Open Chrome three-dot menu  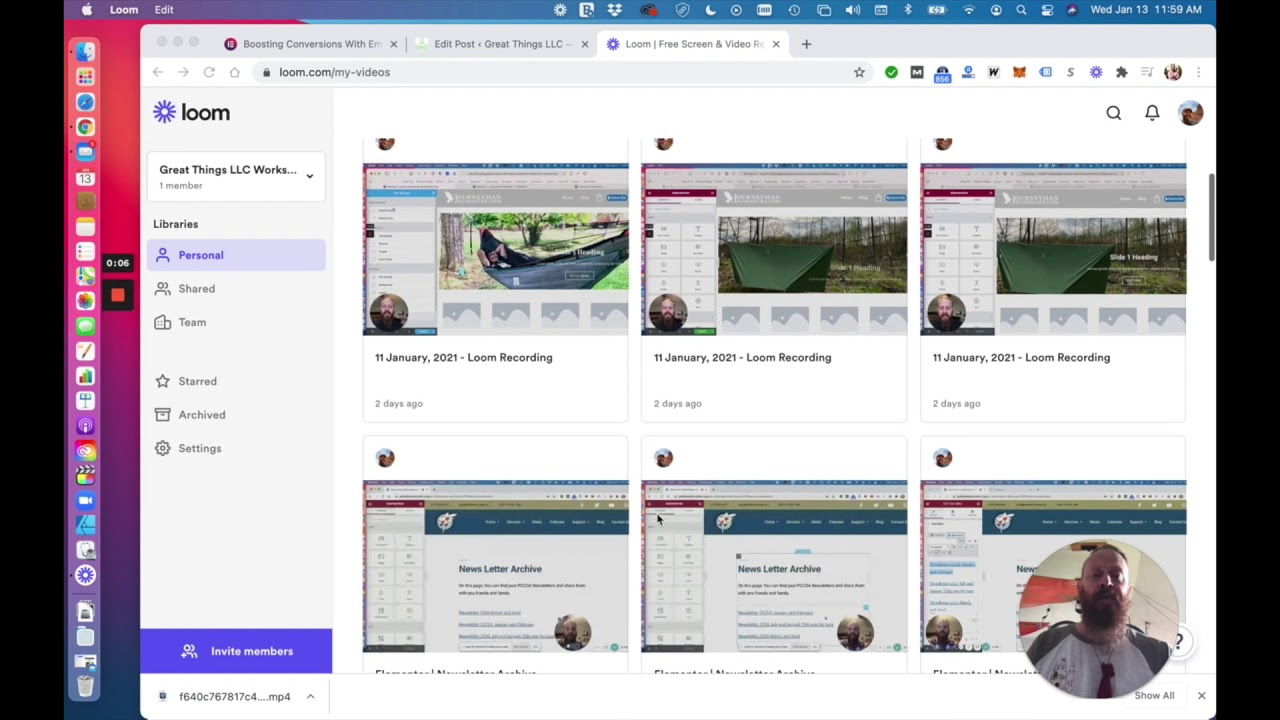pos(1198,72)
